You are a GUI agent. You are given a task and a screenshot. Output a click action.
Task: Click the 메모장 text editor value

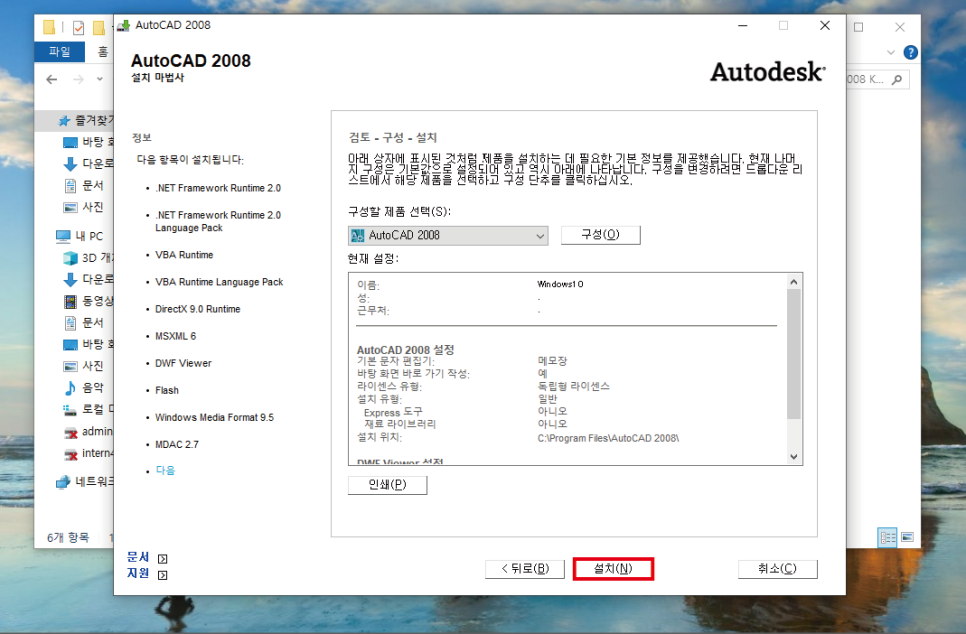552,360
